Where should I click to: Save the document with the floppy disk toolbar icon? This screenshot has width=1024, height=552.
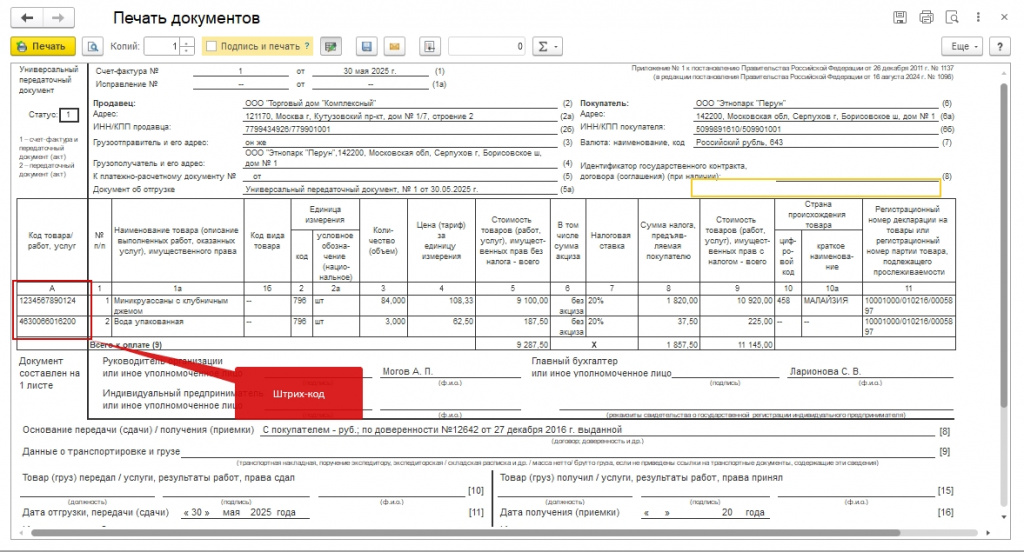[x=366, y=46]
